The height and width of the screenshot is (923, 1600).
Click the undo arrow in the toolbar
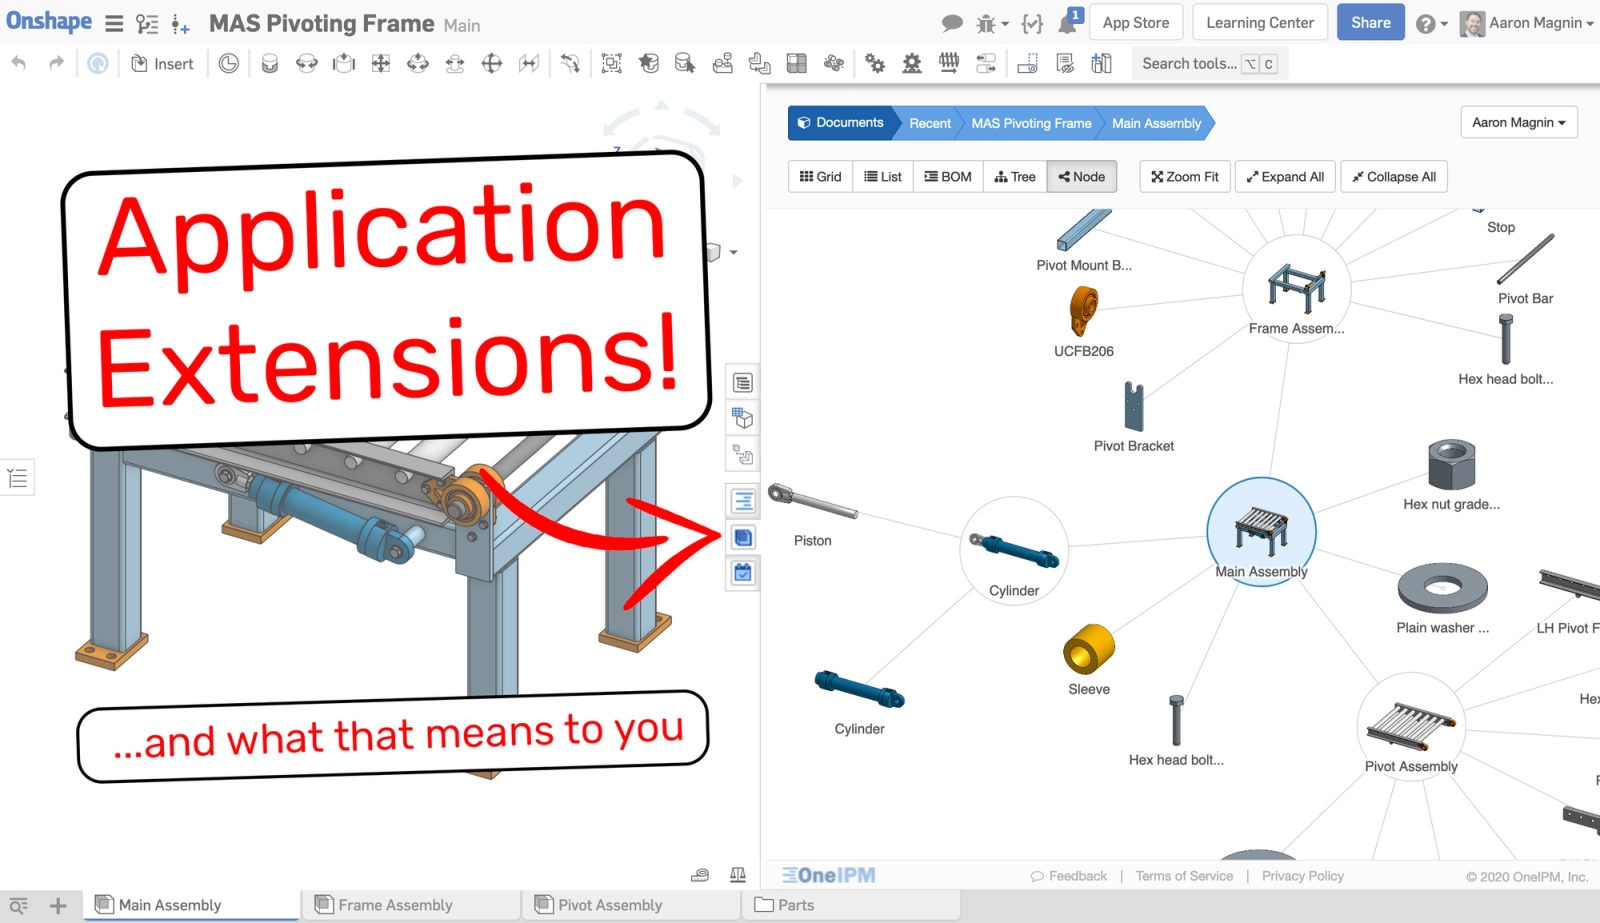[x=19, y=64]
